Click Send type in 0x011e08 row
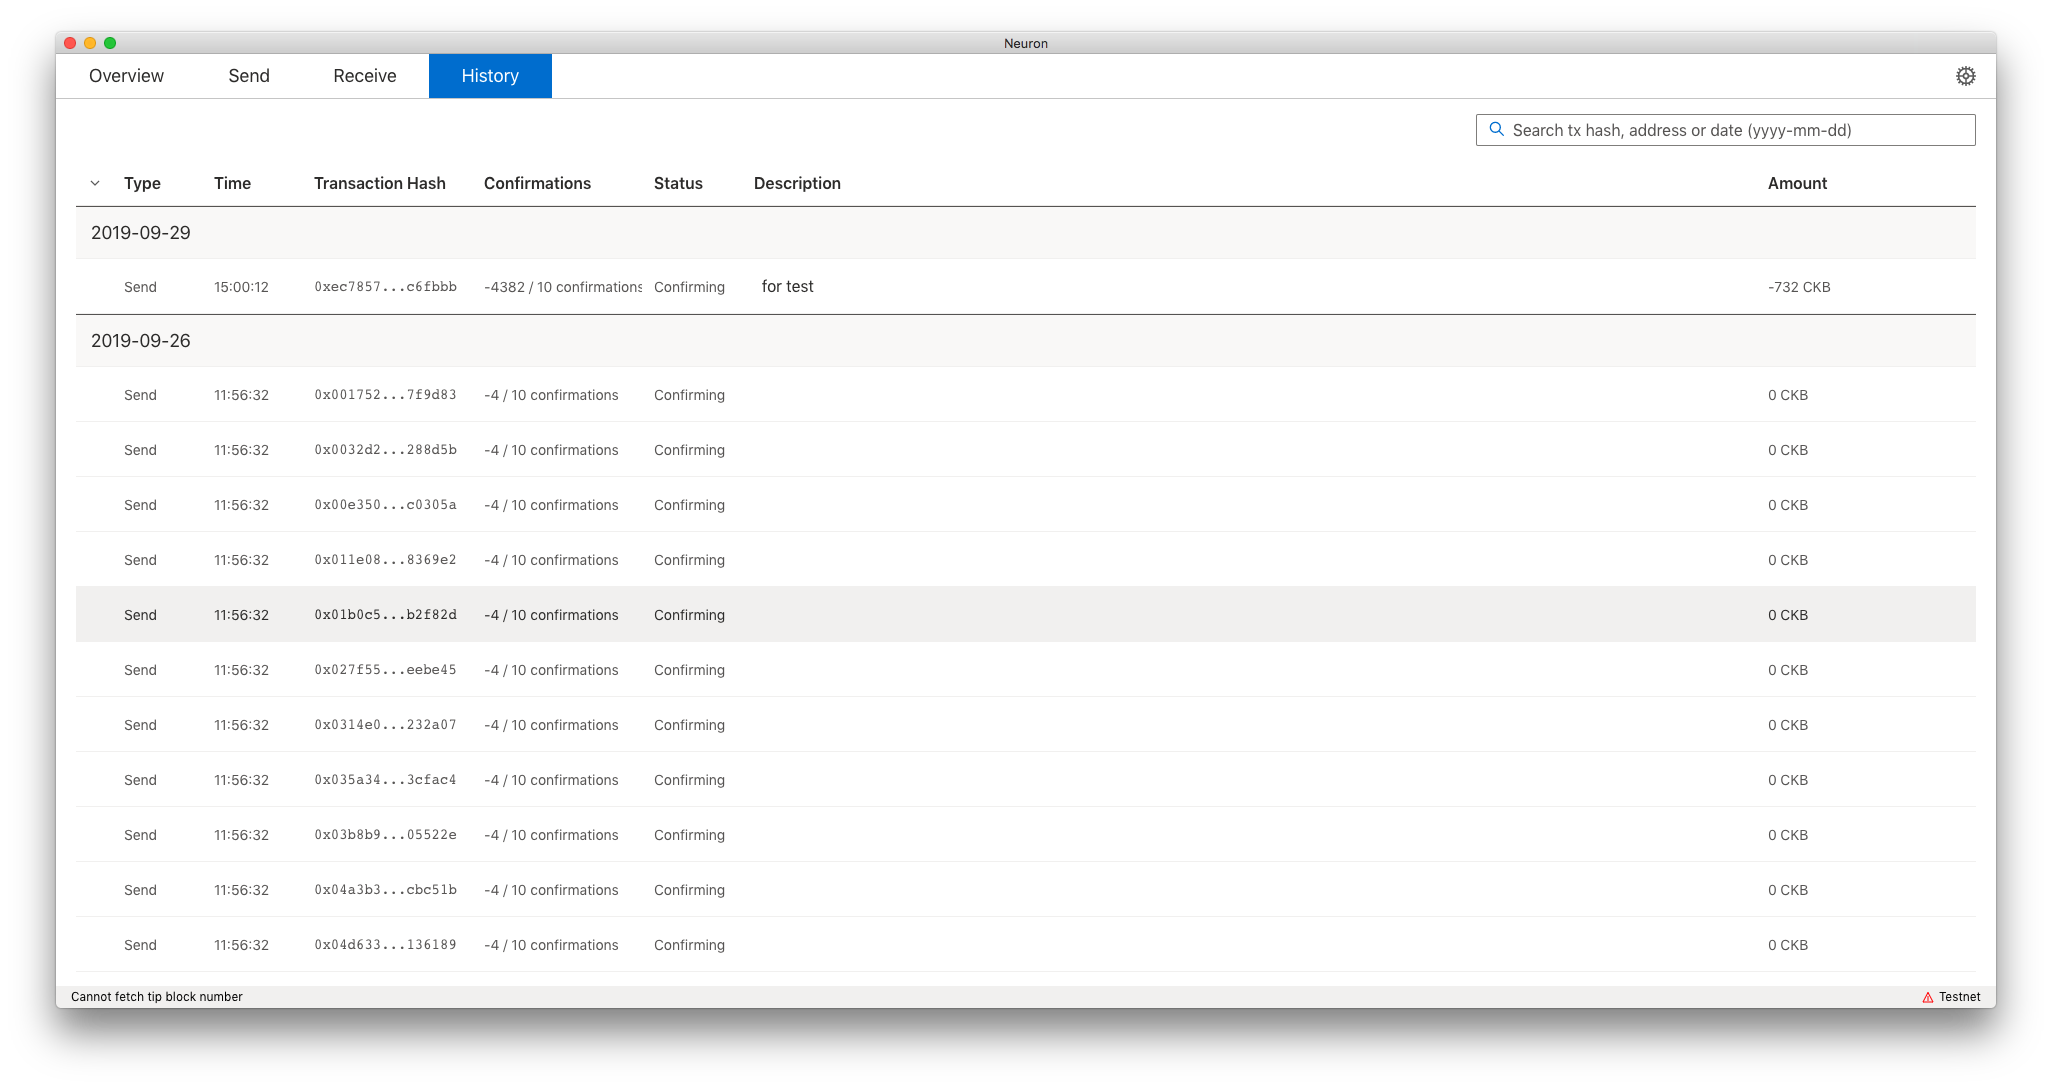The height and width of the screenshot is (1088, 2052). [x=140, y=560]
